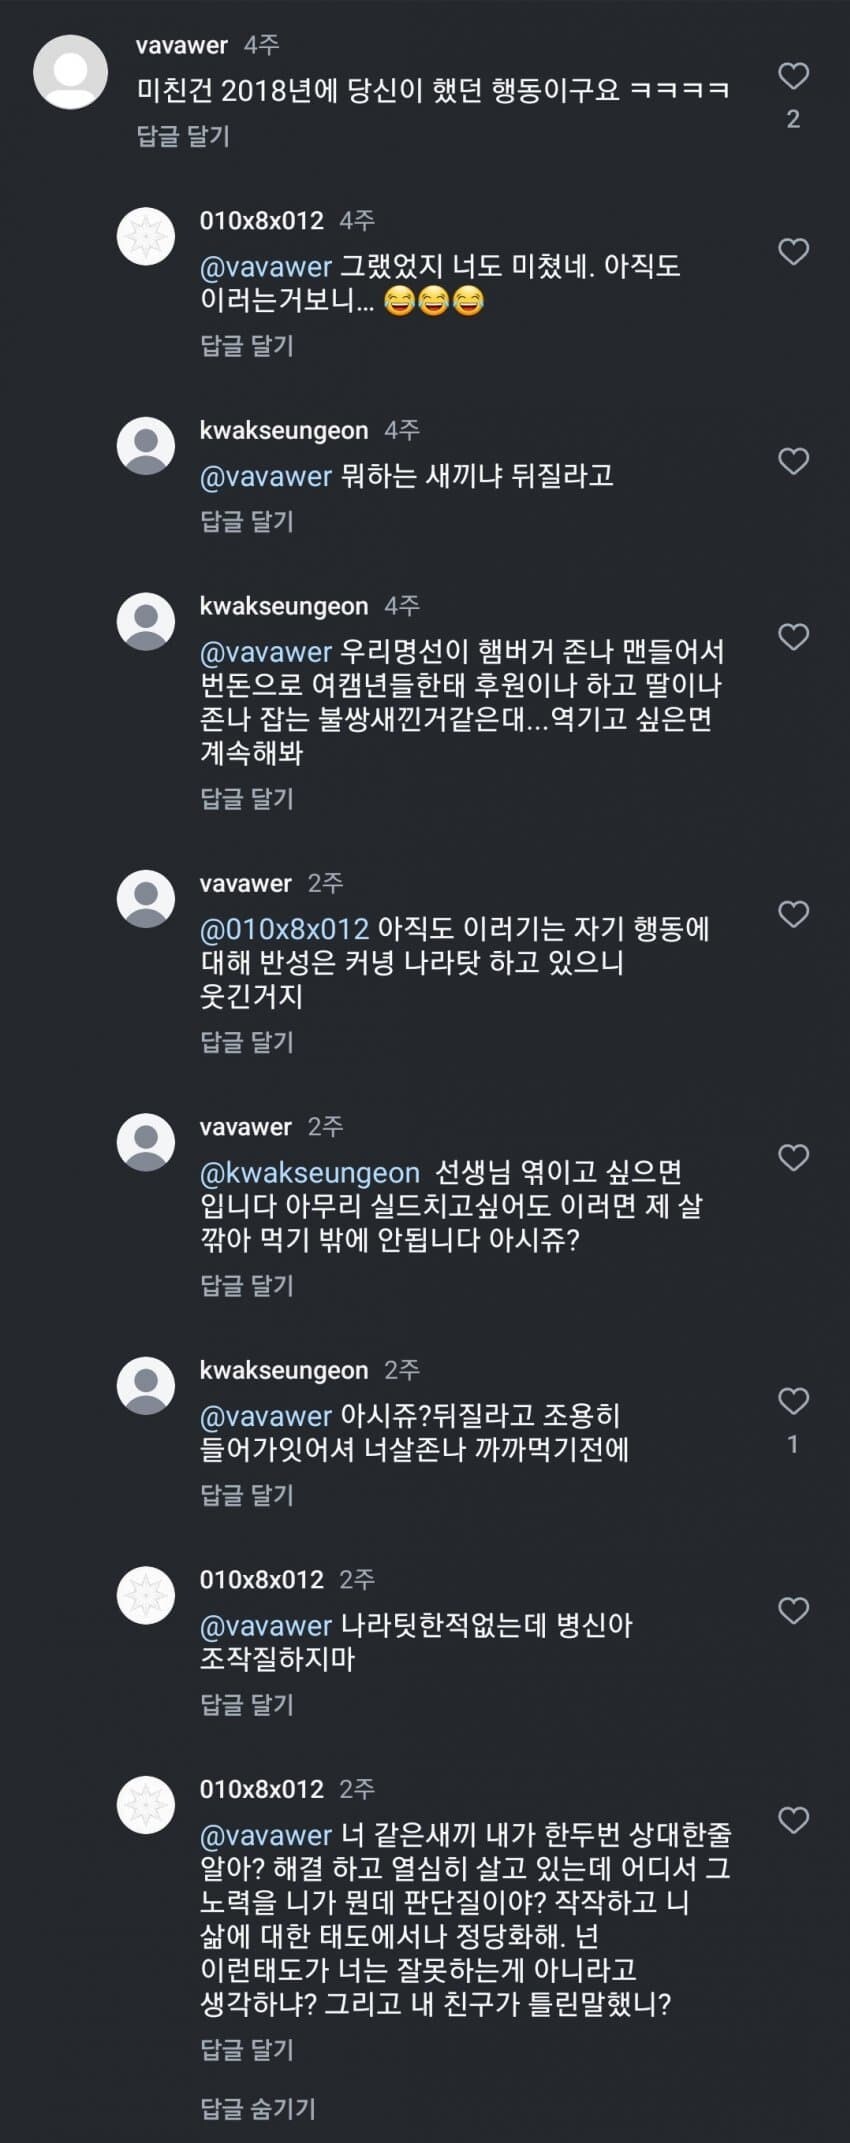Click the heart on kwakseungeon's hamburger comment
Viewport: 850px width, 2143px height.
(x=794, y=637)
